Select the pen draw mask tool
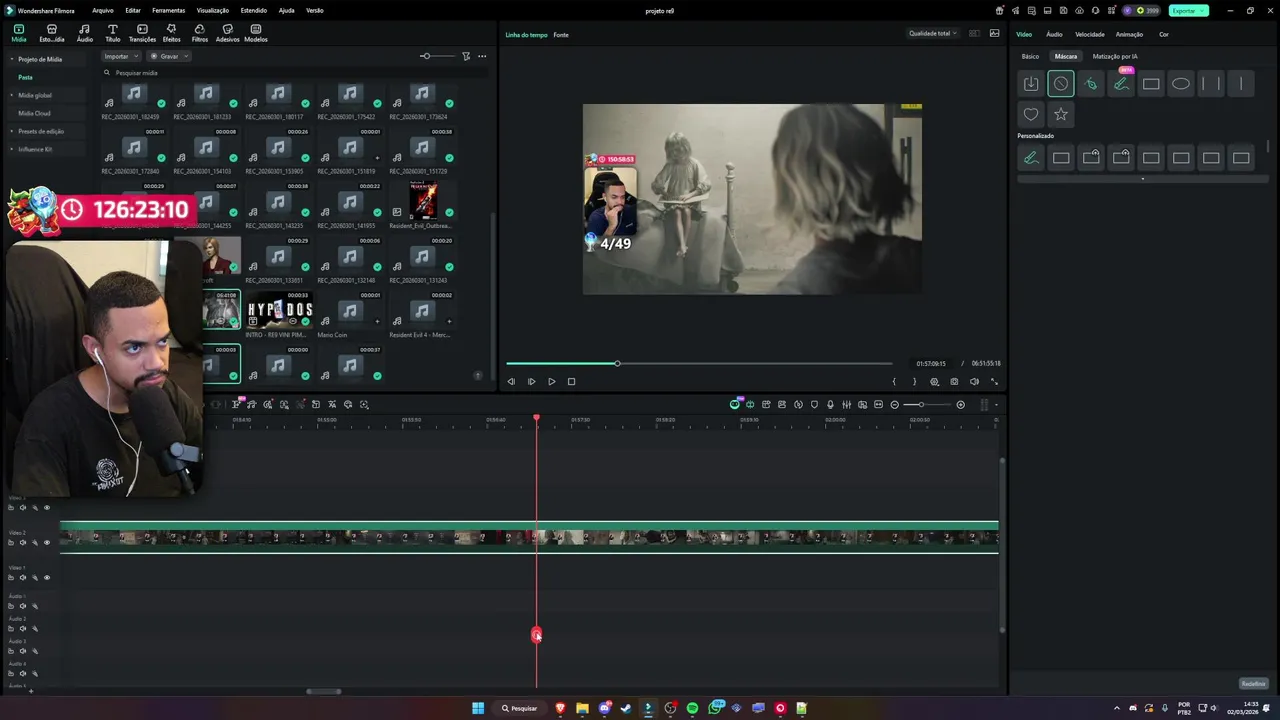The height and width of the screenshot is (720, 1280). pos(1091,84)
